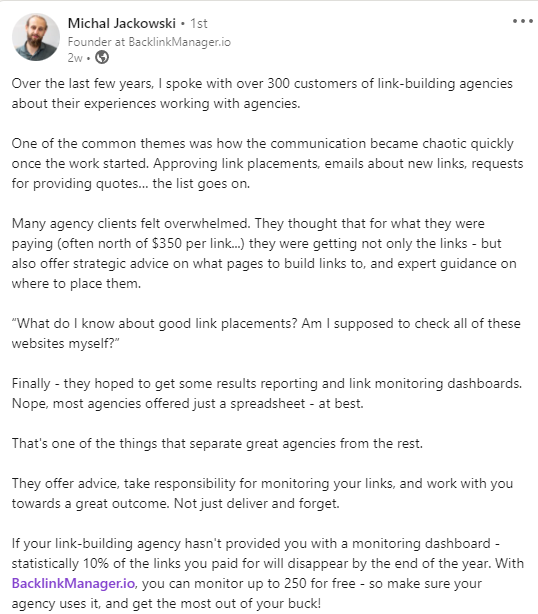Click the Nope, most agencies offered sentence

[188, 403]
